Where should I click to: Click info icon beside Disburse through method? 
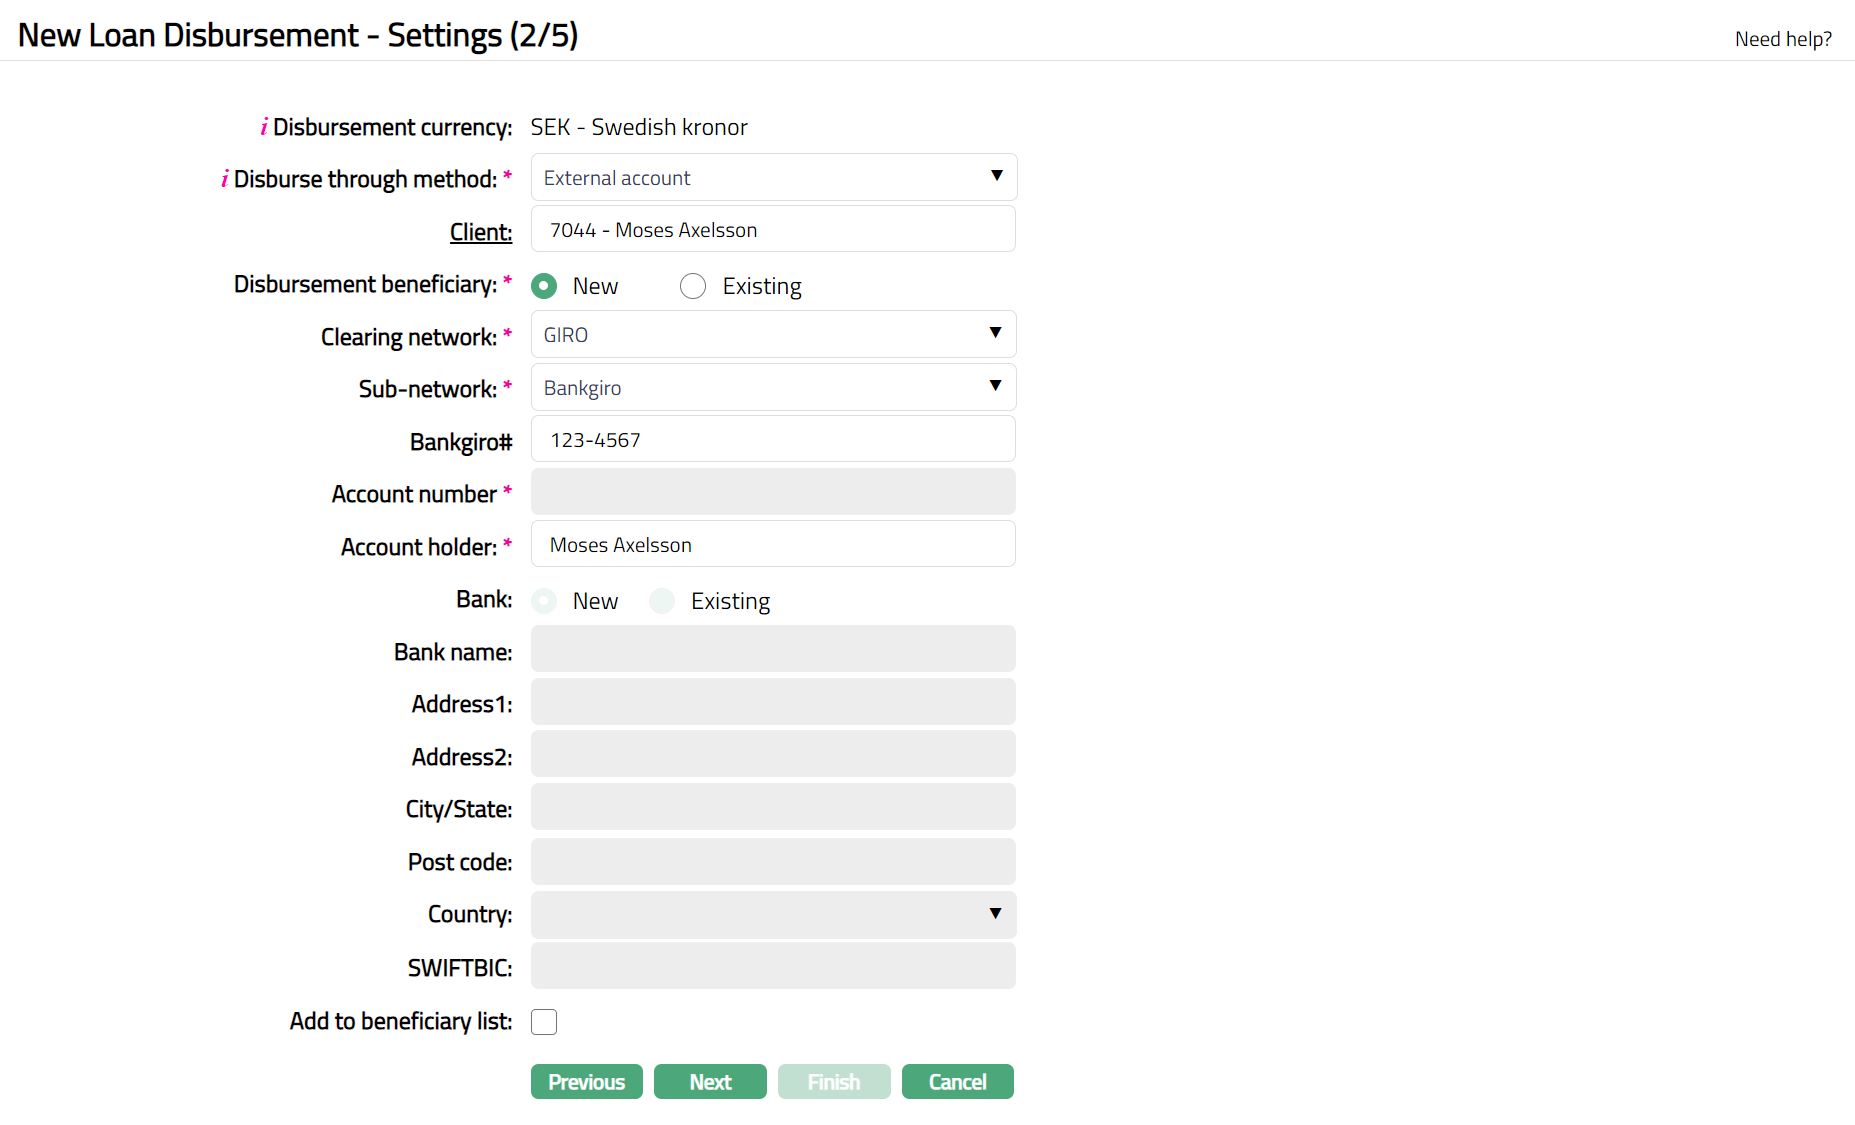click(225, 179)
